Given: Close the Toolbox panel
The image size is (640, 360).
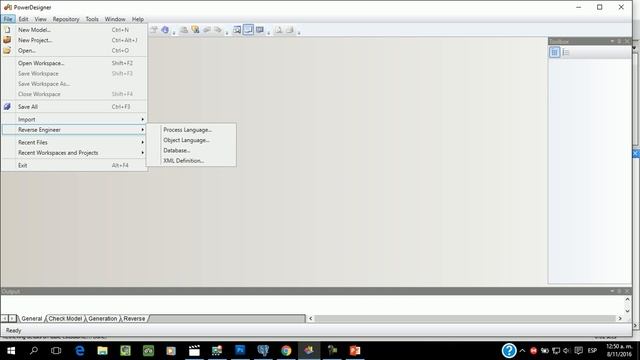Looking at the screenshot, I should [x=627, y=41].
